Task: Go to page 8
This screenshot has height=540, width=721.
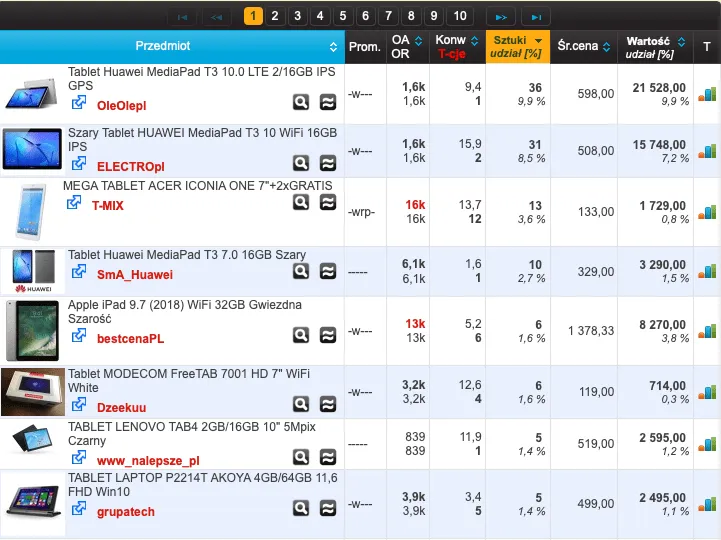Action: [x=411, y=16]
